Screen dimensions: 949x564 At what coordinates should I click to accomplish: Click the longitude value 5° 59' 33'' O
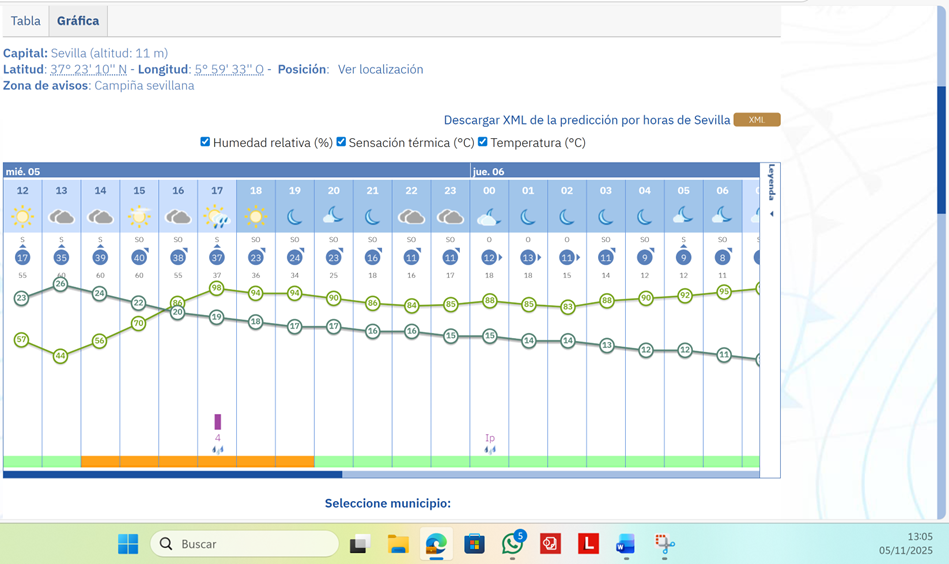pos(229,69)
